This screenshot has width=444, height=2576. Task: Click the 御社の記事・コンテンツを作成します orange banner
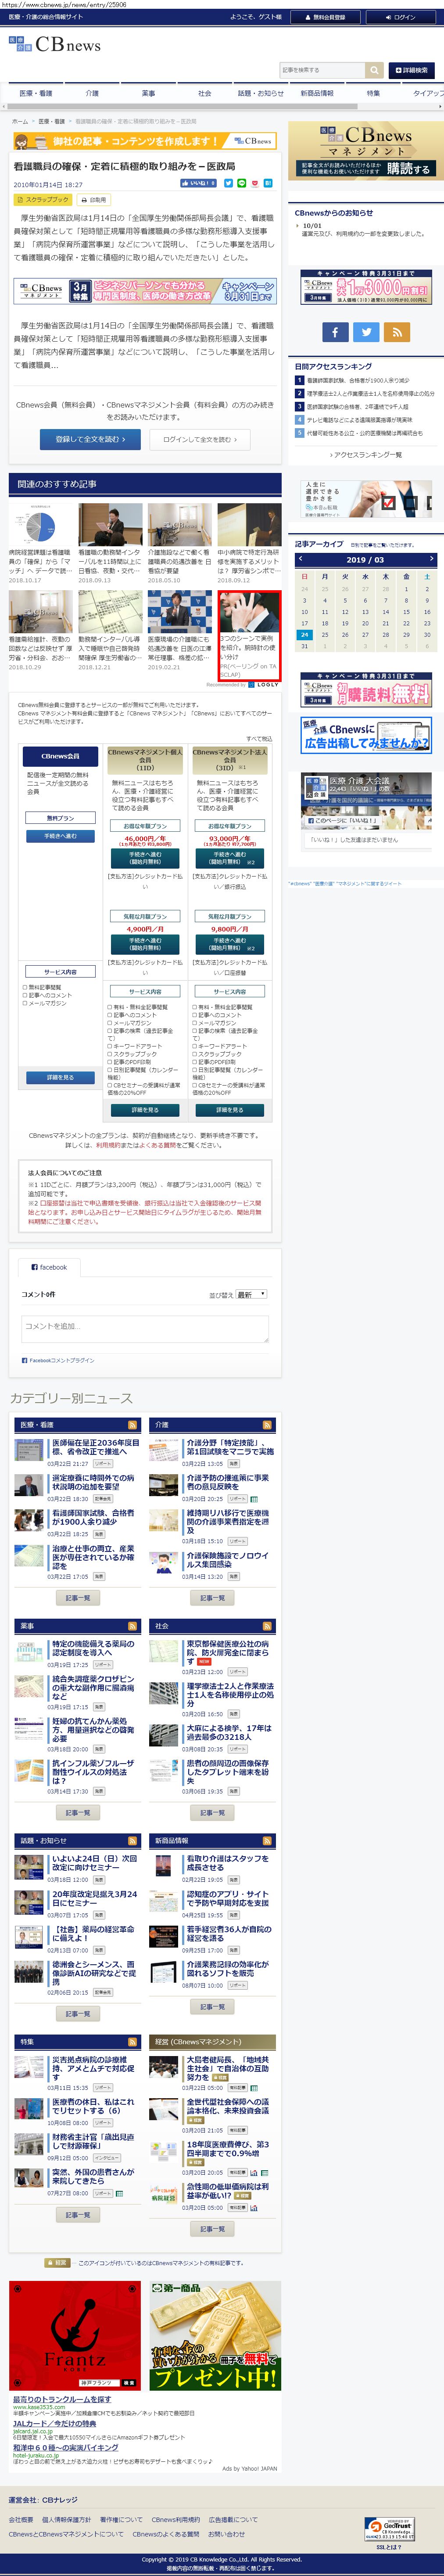[x=144, y=141]
